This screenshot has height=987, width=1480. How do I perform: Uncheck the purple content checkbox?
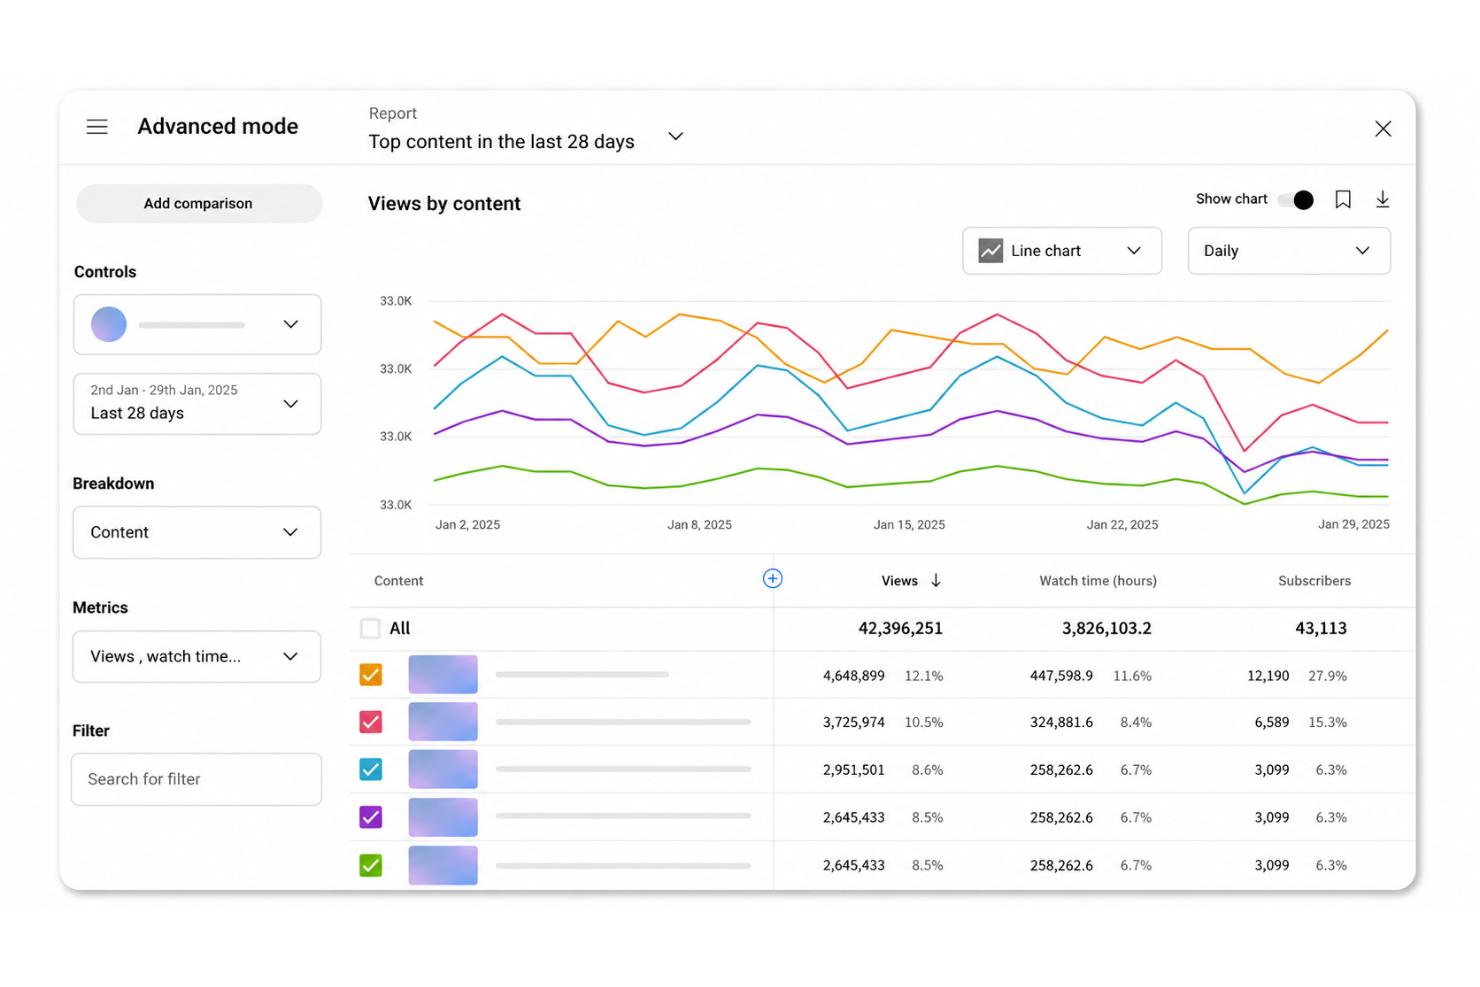click(371, 817)
